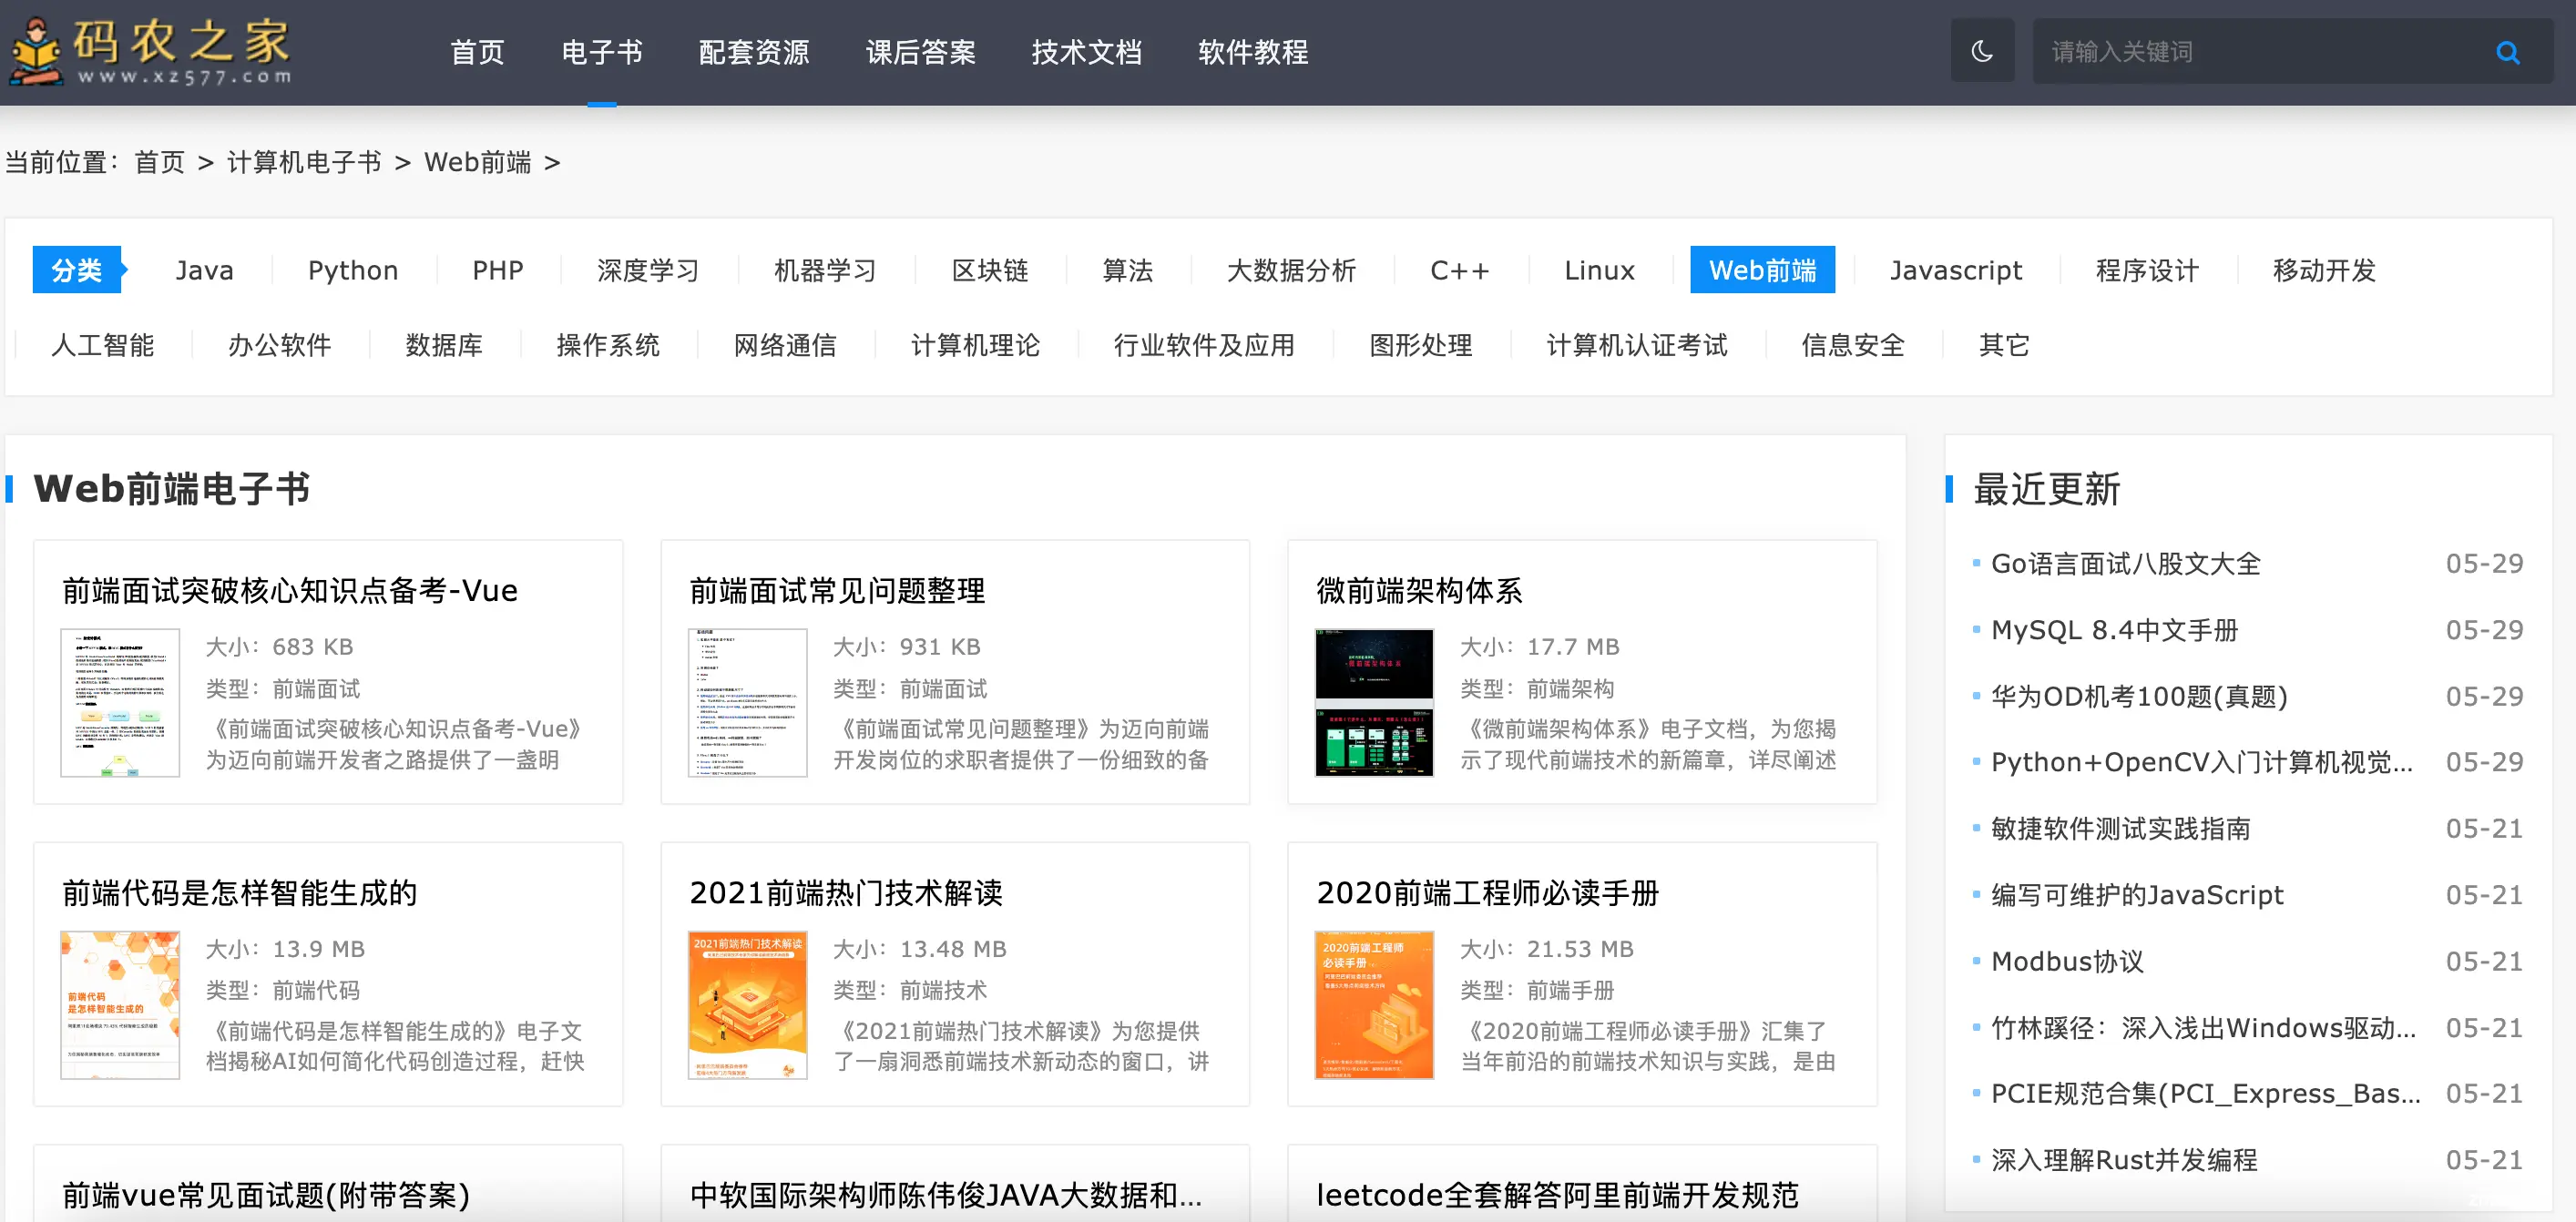Click the 2021前端热门技术解读 cover thumbnail
The width and height of the screenshot is (2576, 1222).
coord(747,1004)
